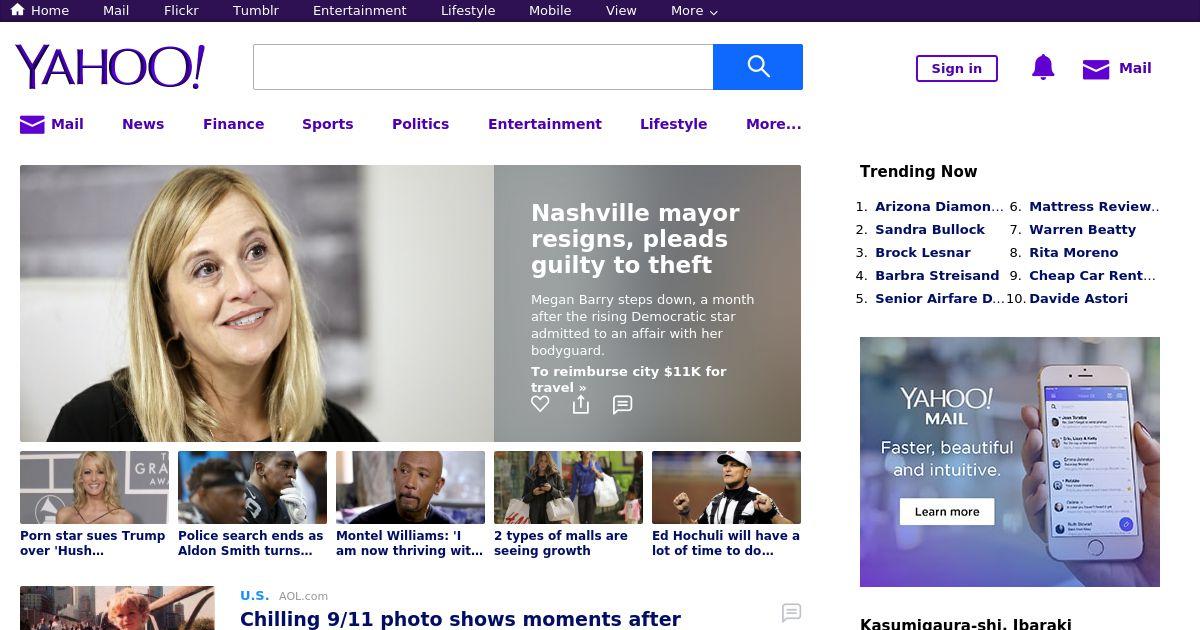The width and height of the screenshot is (1200, 630).
Task: Open Tumblr from the top bar
Action: pos(256,11)
